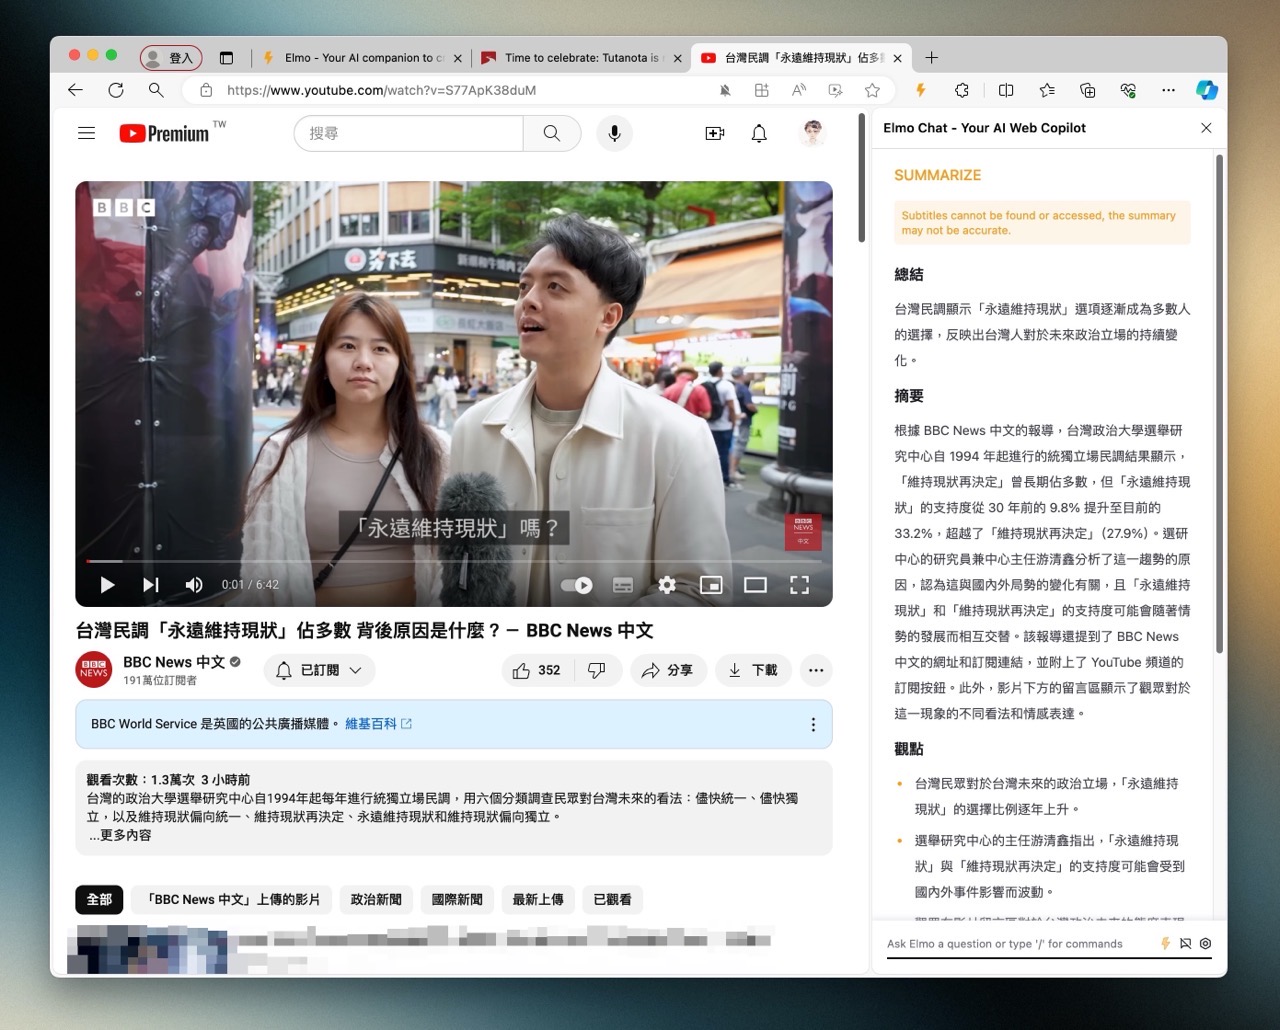Screen dimensions: 1280x1030
Task: Enter full screen video mode
Action: pos(799,585)
